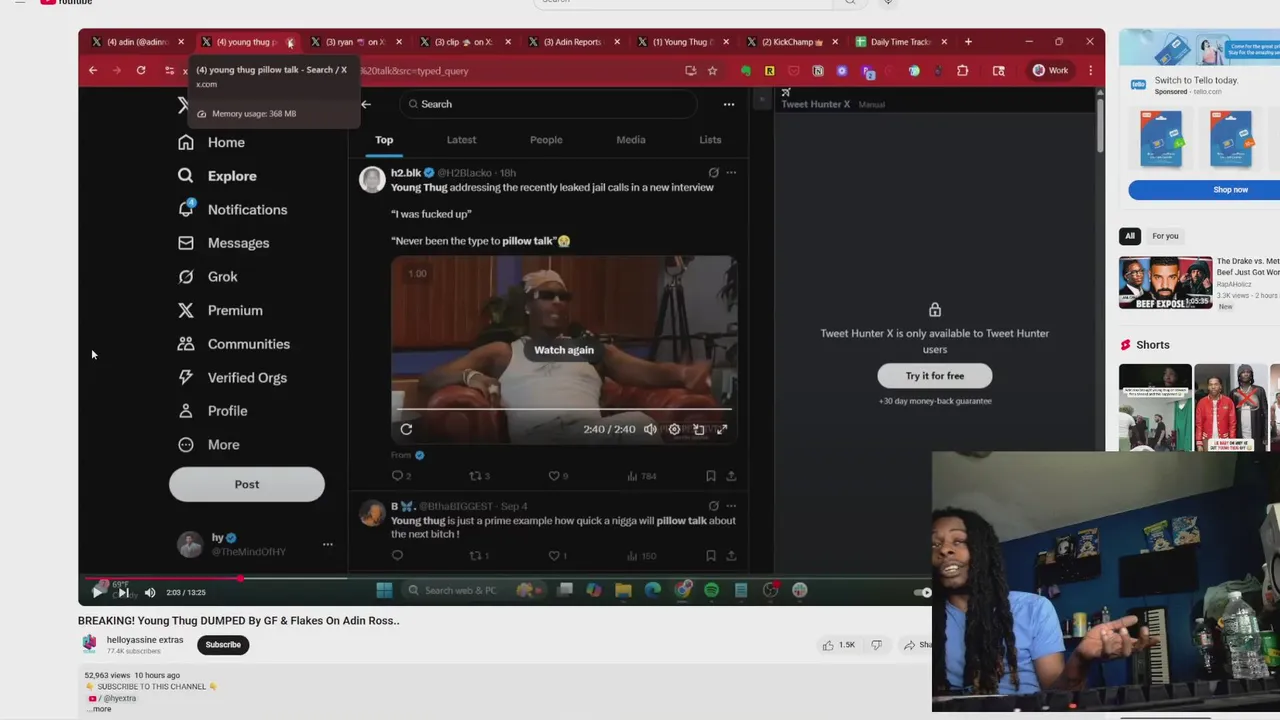Select the For you filter chip

tap(1165, 236)
